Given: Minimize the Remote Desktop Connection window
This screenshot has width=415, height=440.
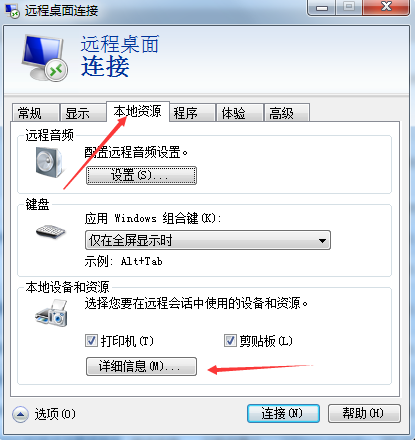Looking at the screenshot, I should coord(322,7).
